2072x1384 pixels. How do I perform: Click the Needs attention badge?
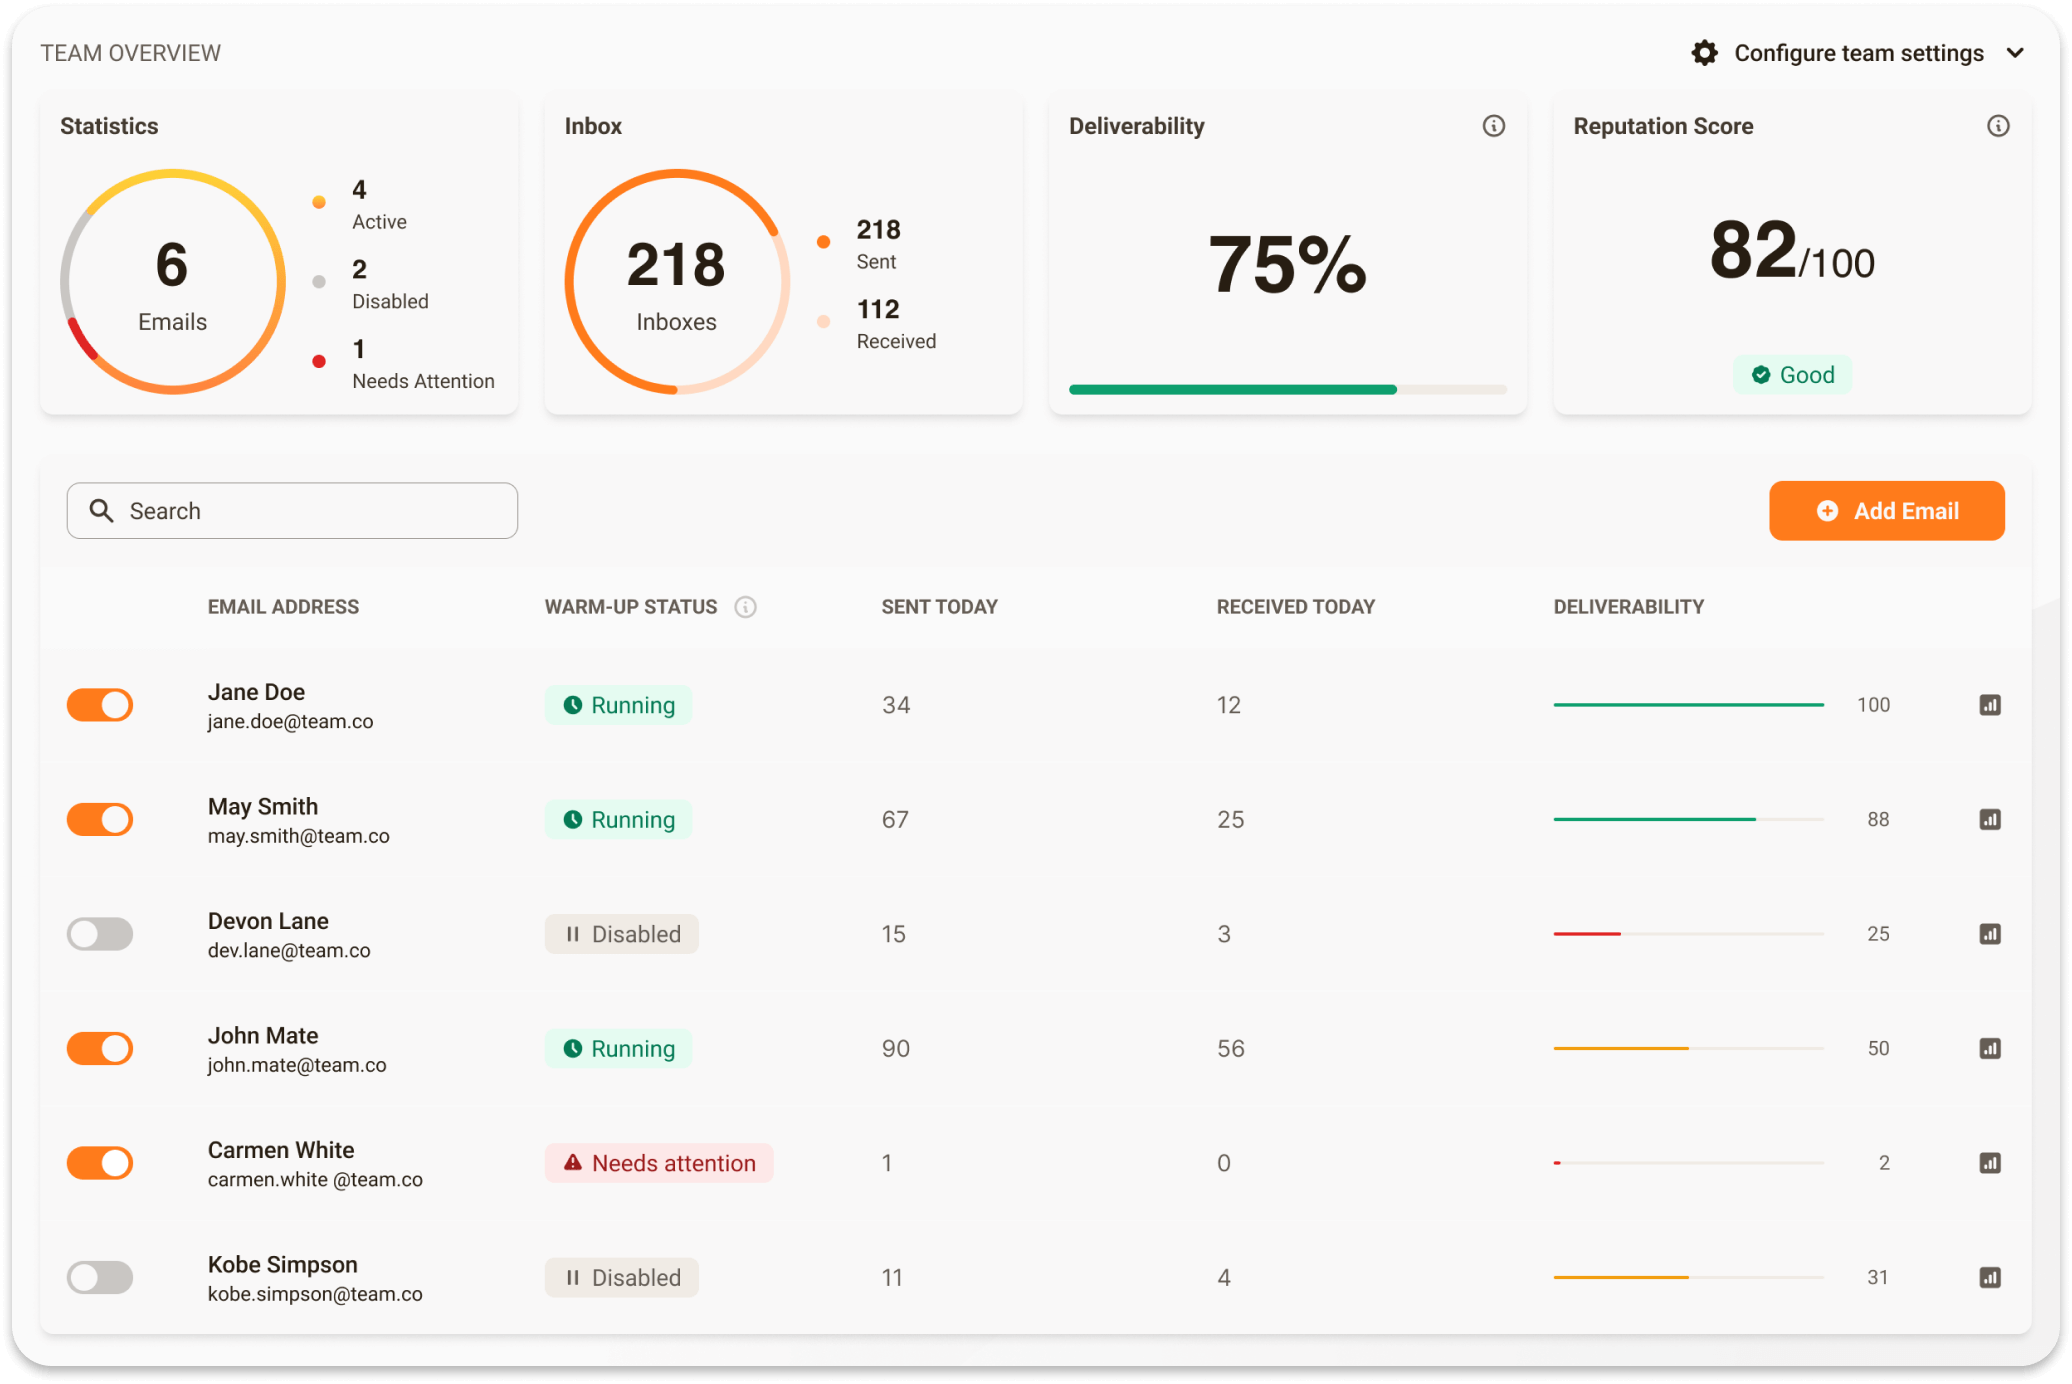(x=659, y=1163)
